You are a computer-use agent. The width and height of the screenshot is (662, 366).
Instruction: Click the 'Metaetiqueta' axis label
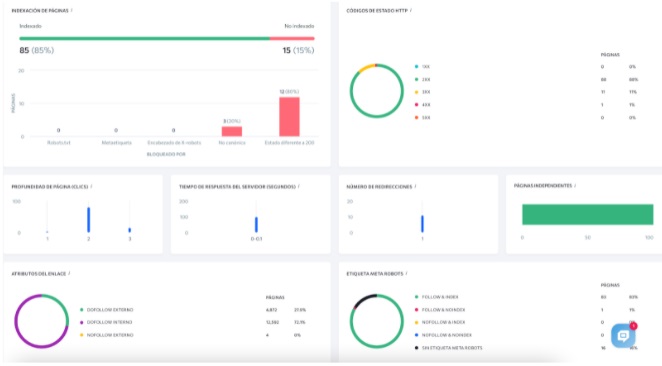117,143
